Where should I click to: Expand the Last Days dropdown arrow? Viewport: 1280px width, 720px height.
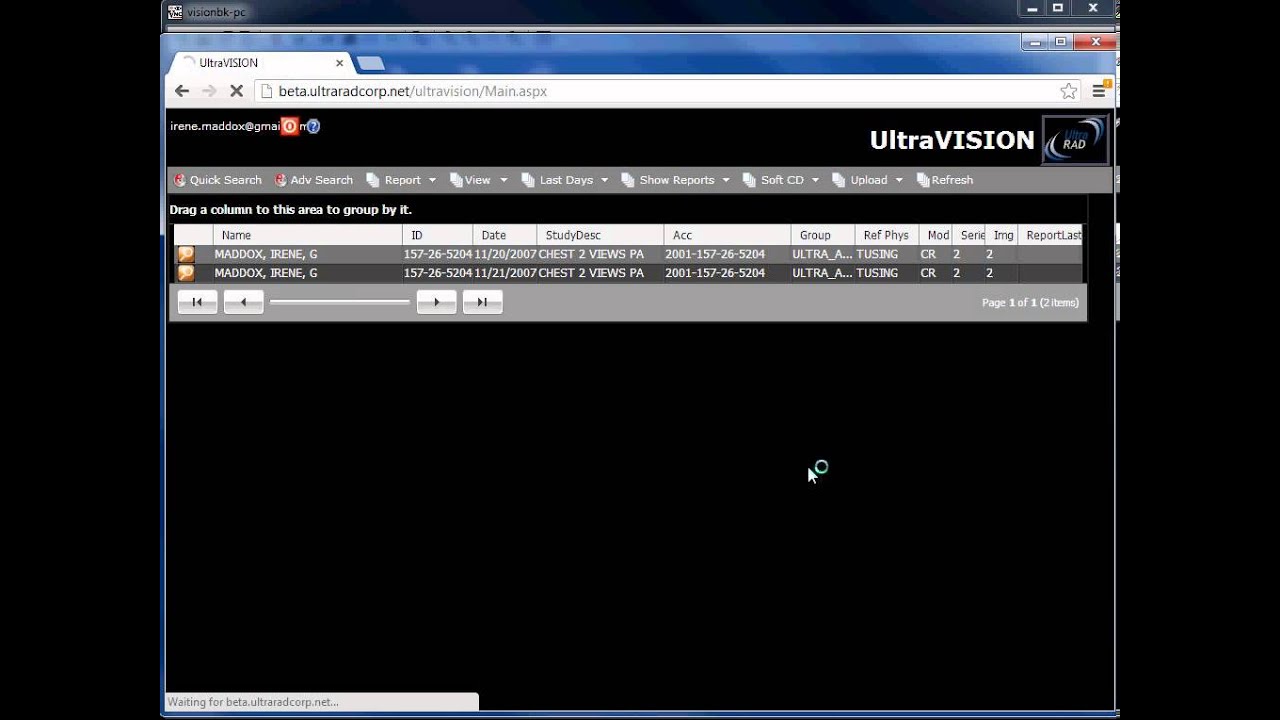pyautogui.click(x=604, y=180)
